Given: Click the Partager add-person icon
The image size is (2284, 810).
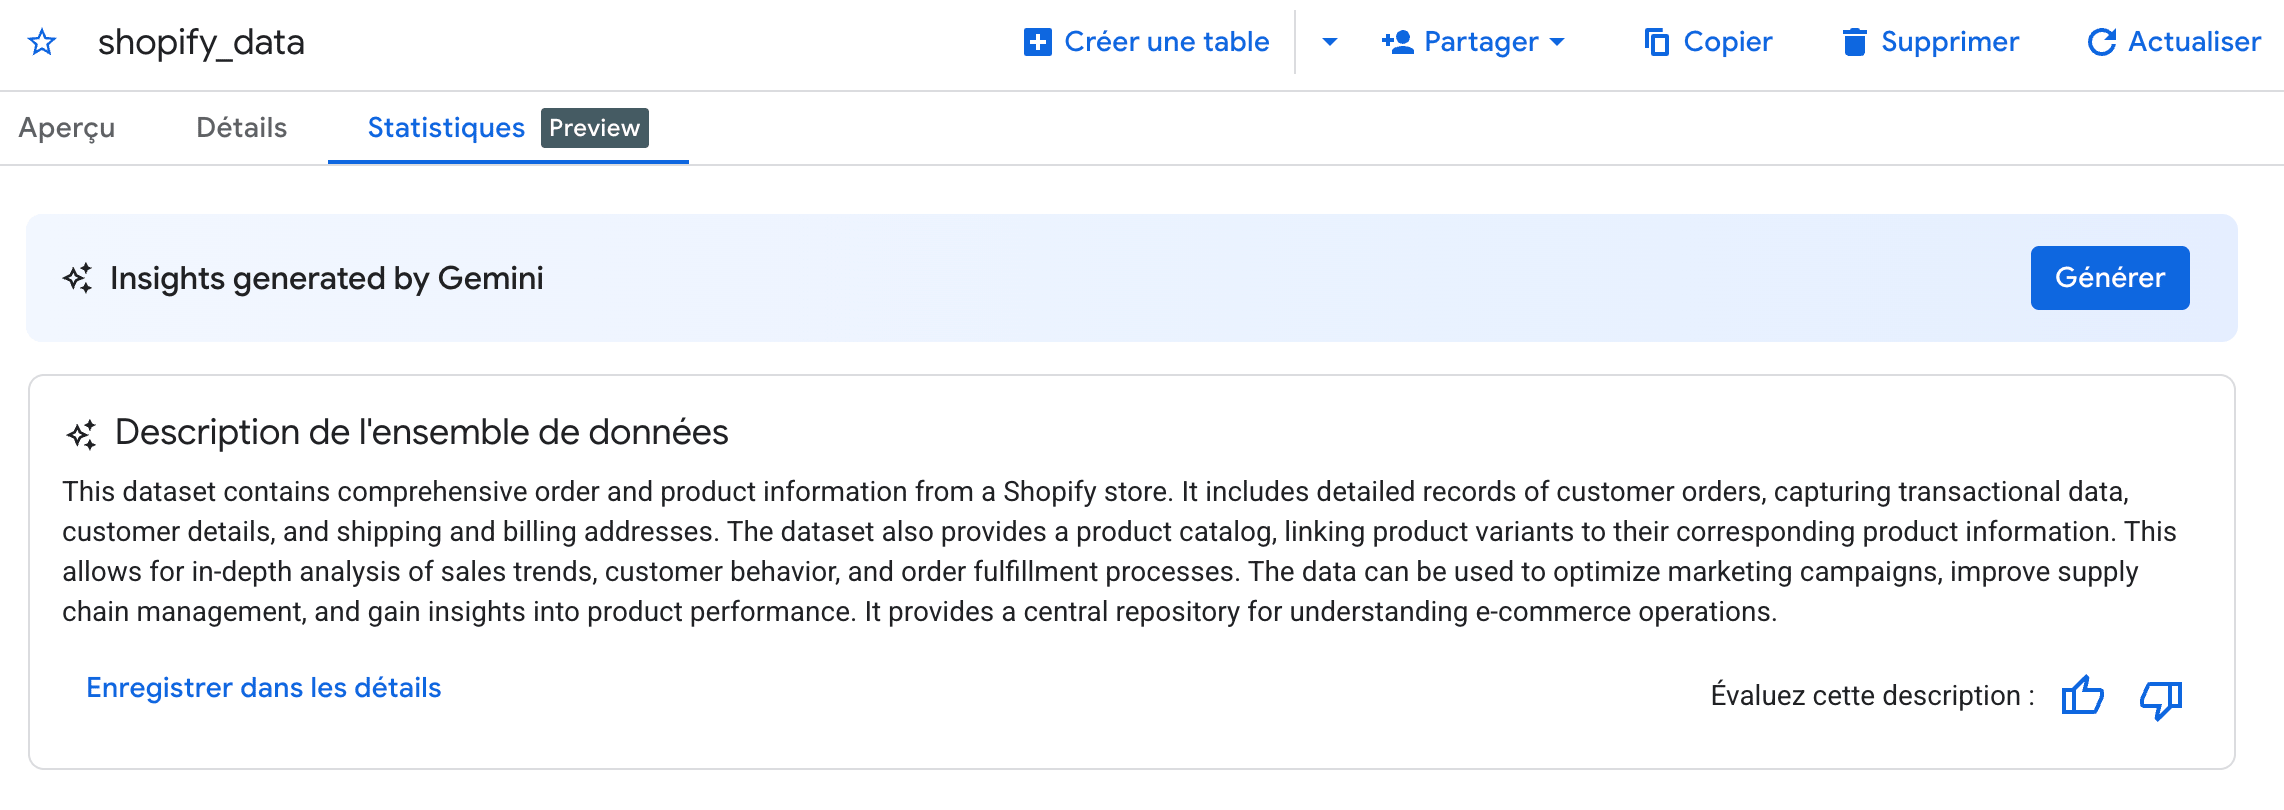Looking at the screenshot, I should tap(1397, 42).
